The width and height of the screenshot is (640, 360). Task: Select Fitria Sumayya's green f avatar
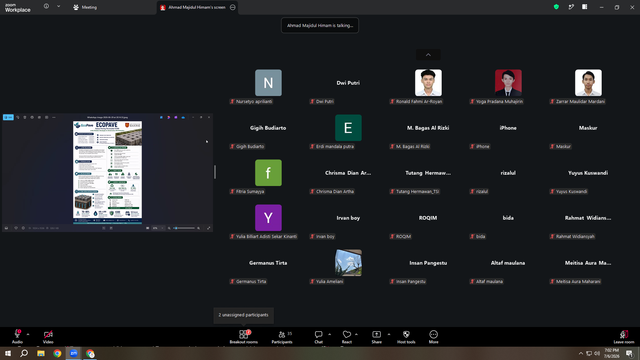click(268, 173)
